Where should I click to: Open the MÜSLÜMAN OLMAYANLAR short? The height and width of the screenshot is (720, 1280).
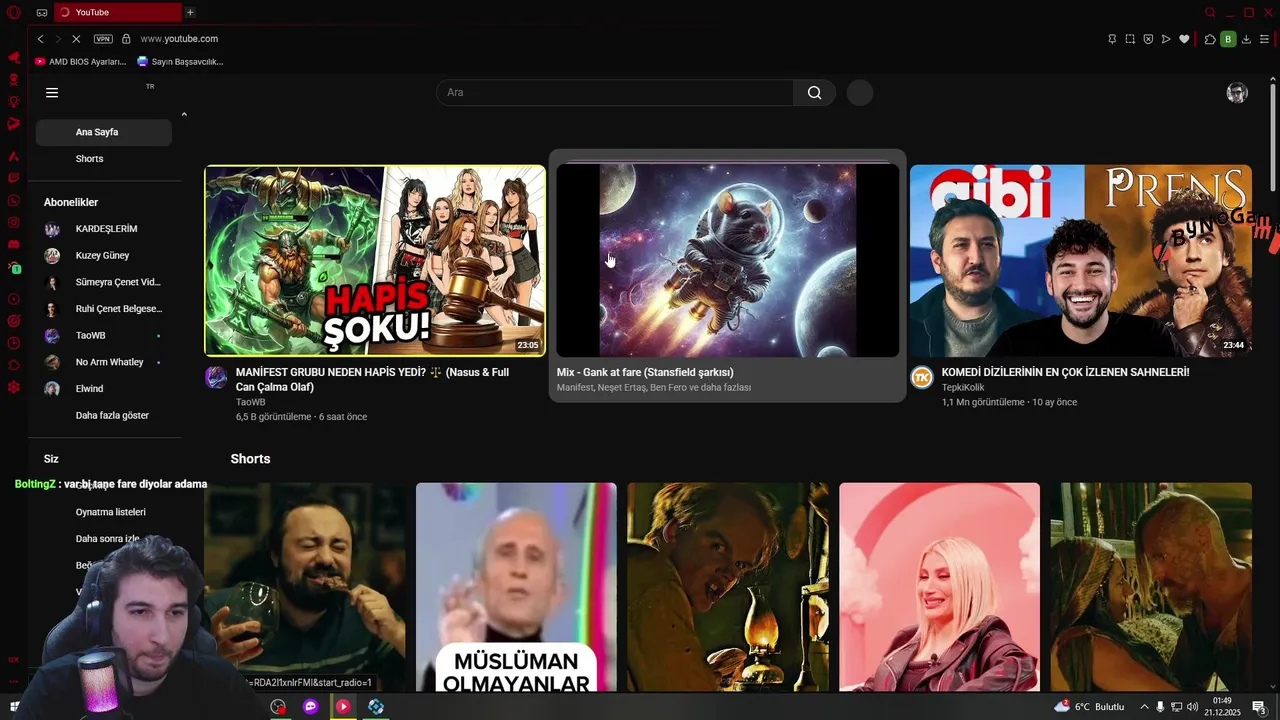coord(516,587)
